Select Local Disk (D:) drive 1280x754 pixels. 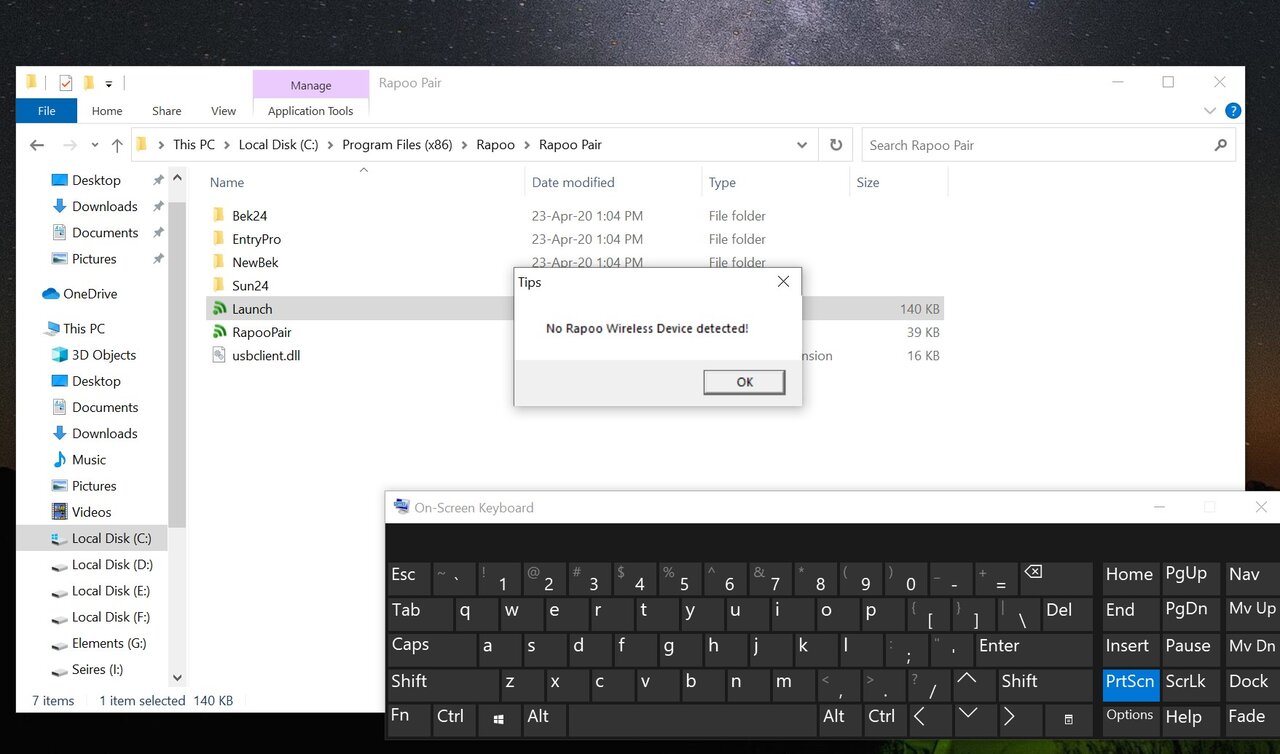click(x=112, y=565)
